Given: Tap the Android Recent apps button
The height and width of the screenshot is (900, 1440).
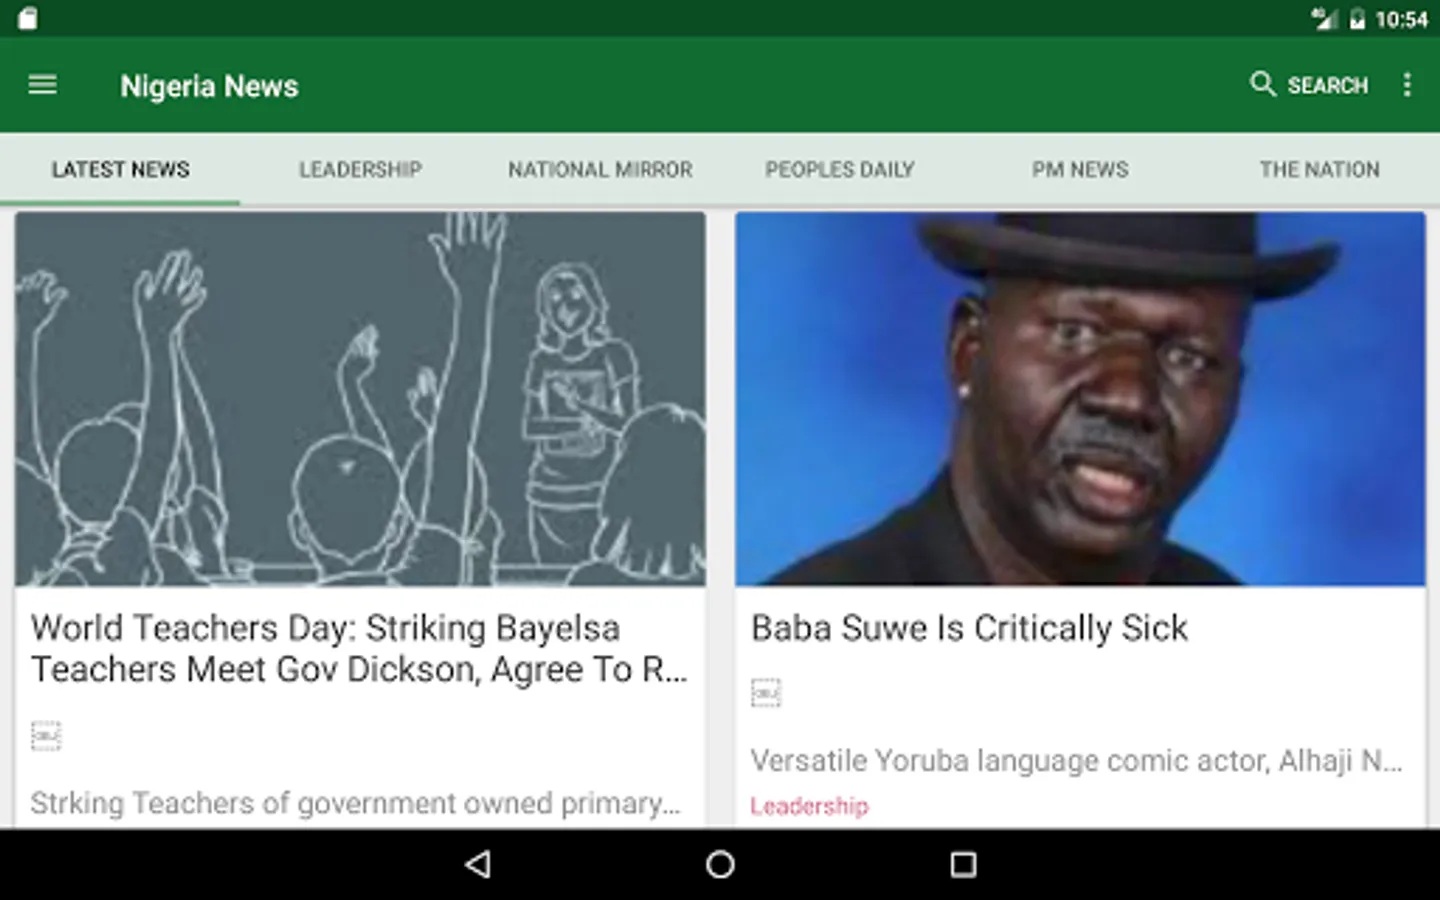Looking at the screenshot, I should pos(963,864).
